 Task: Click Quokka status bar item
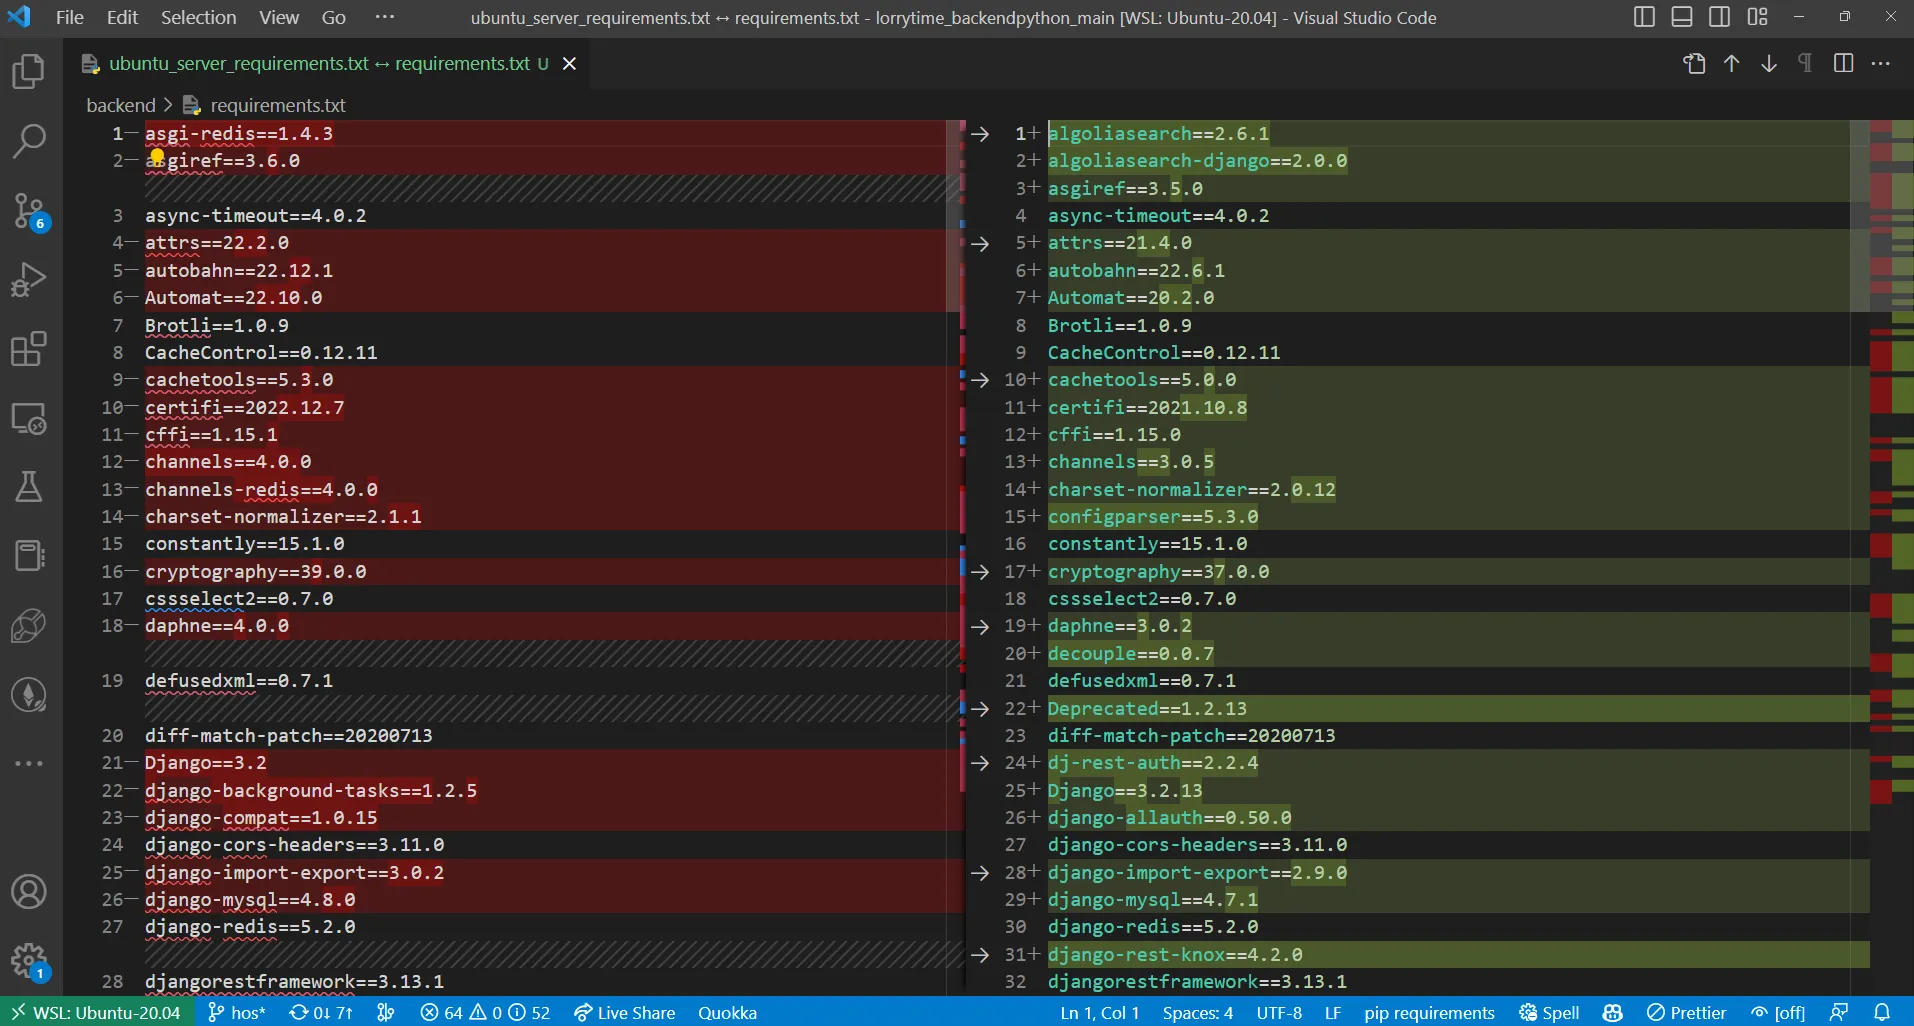[727, 1012]
